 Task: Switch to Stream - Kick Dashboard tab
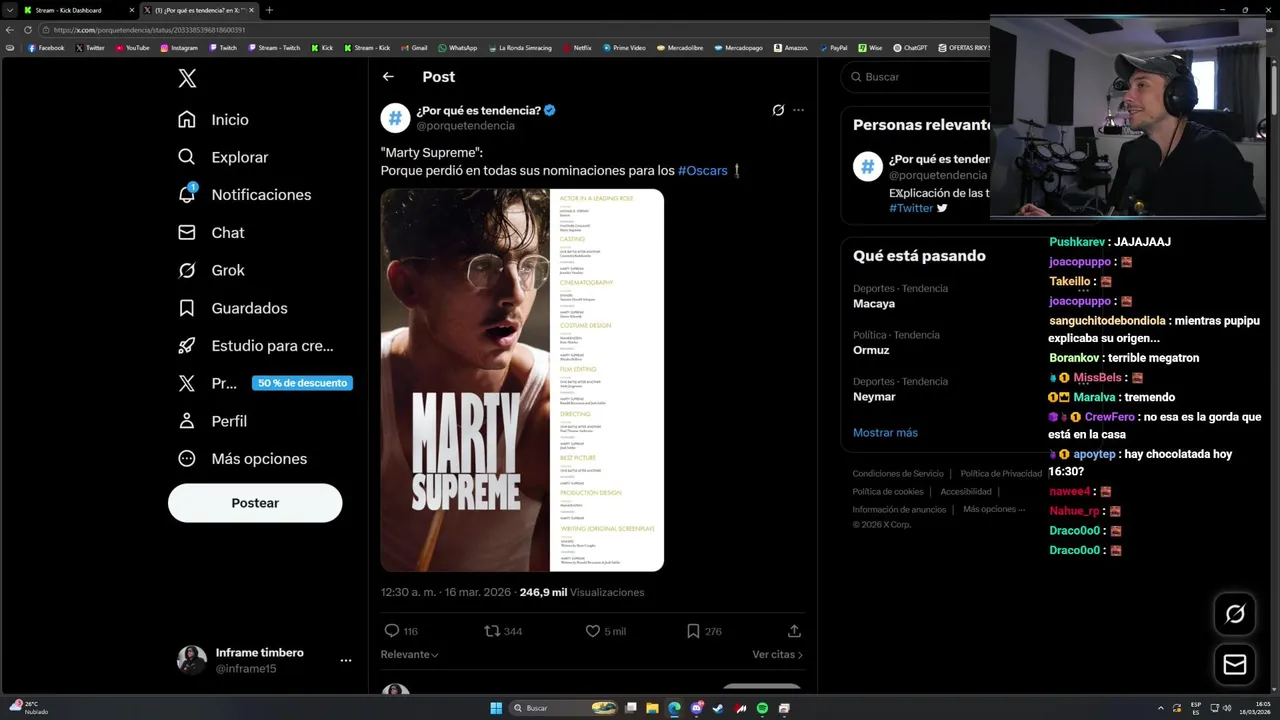point(78,10)
